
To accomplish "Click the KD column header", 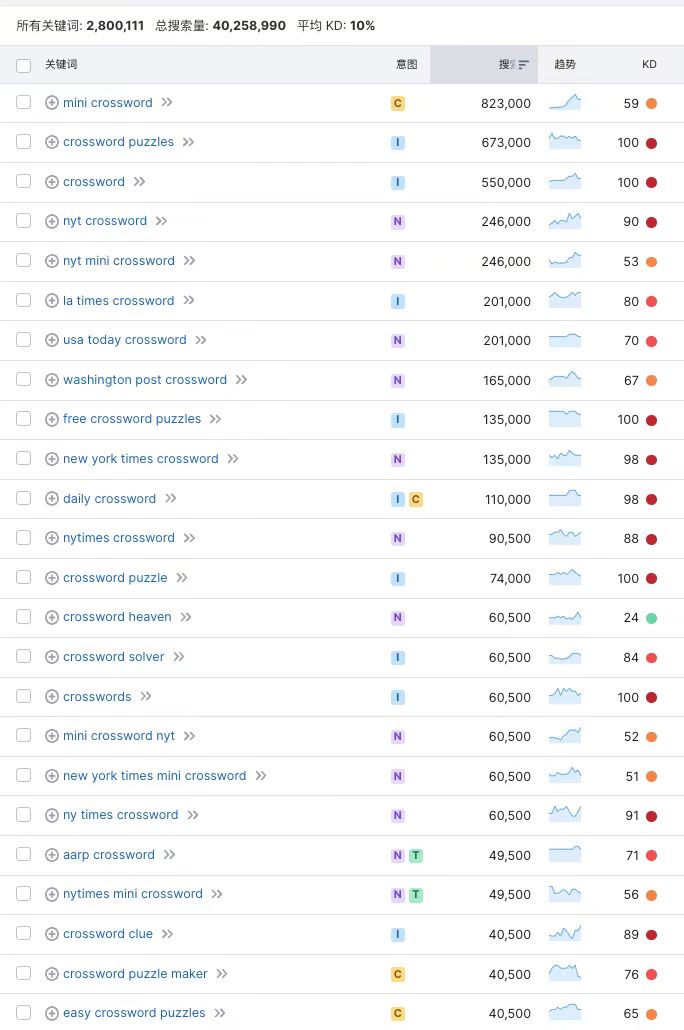I will pyautogui.click(x=649, y=64).
